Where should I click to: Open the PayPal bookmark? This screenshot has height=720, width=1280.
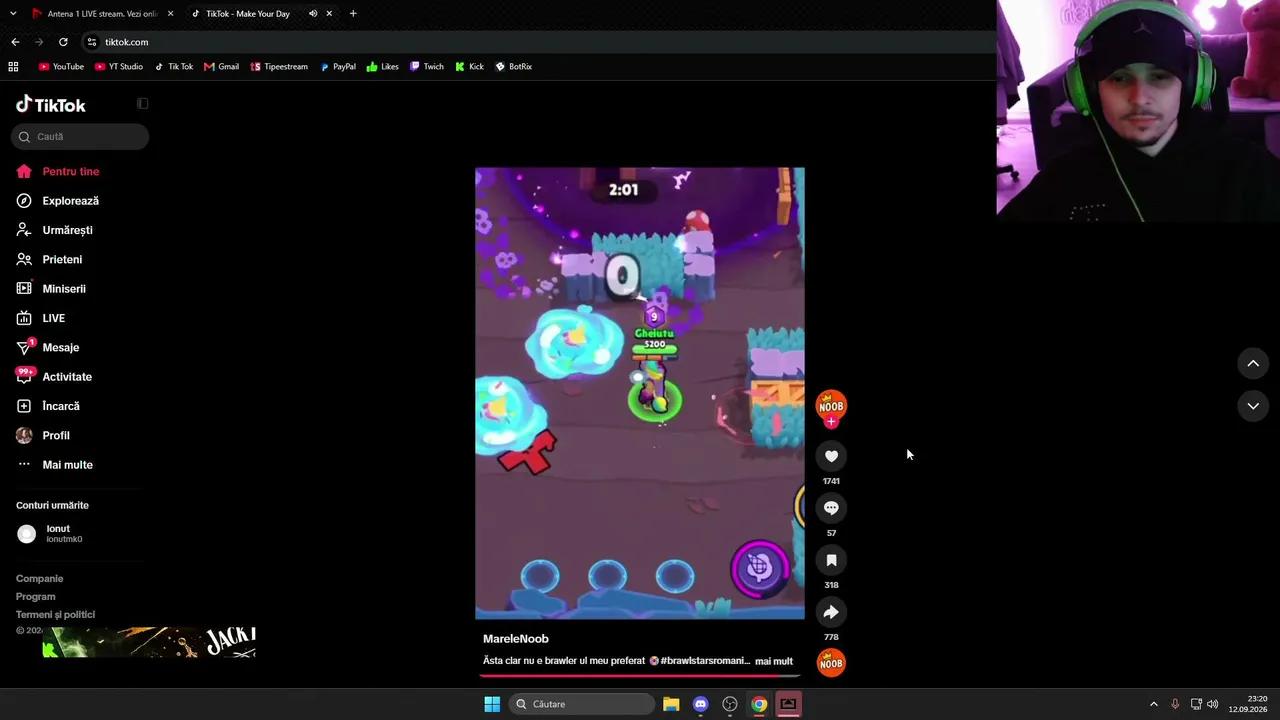[338, 67]
